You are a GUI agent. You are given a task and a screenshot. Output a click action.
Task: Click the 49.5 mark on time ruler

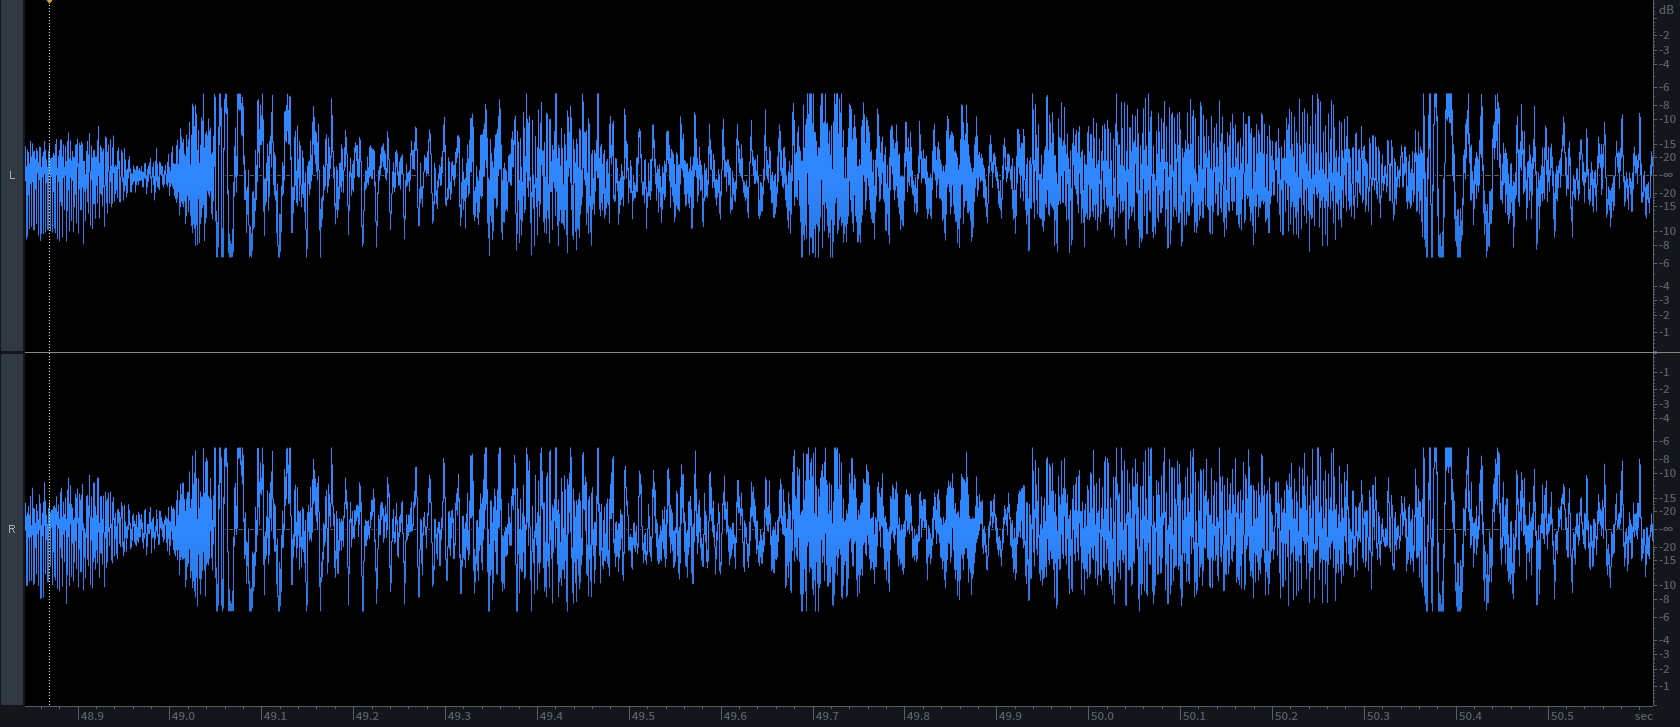point(642,716)
